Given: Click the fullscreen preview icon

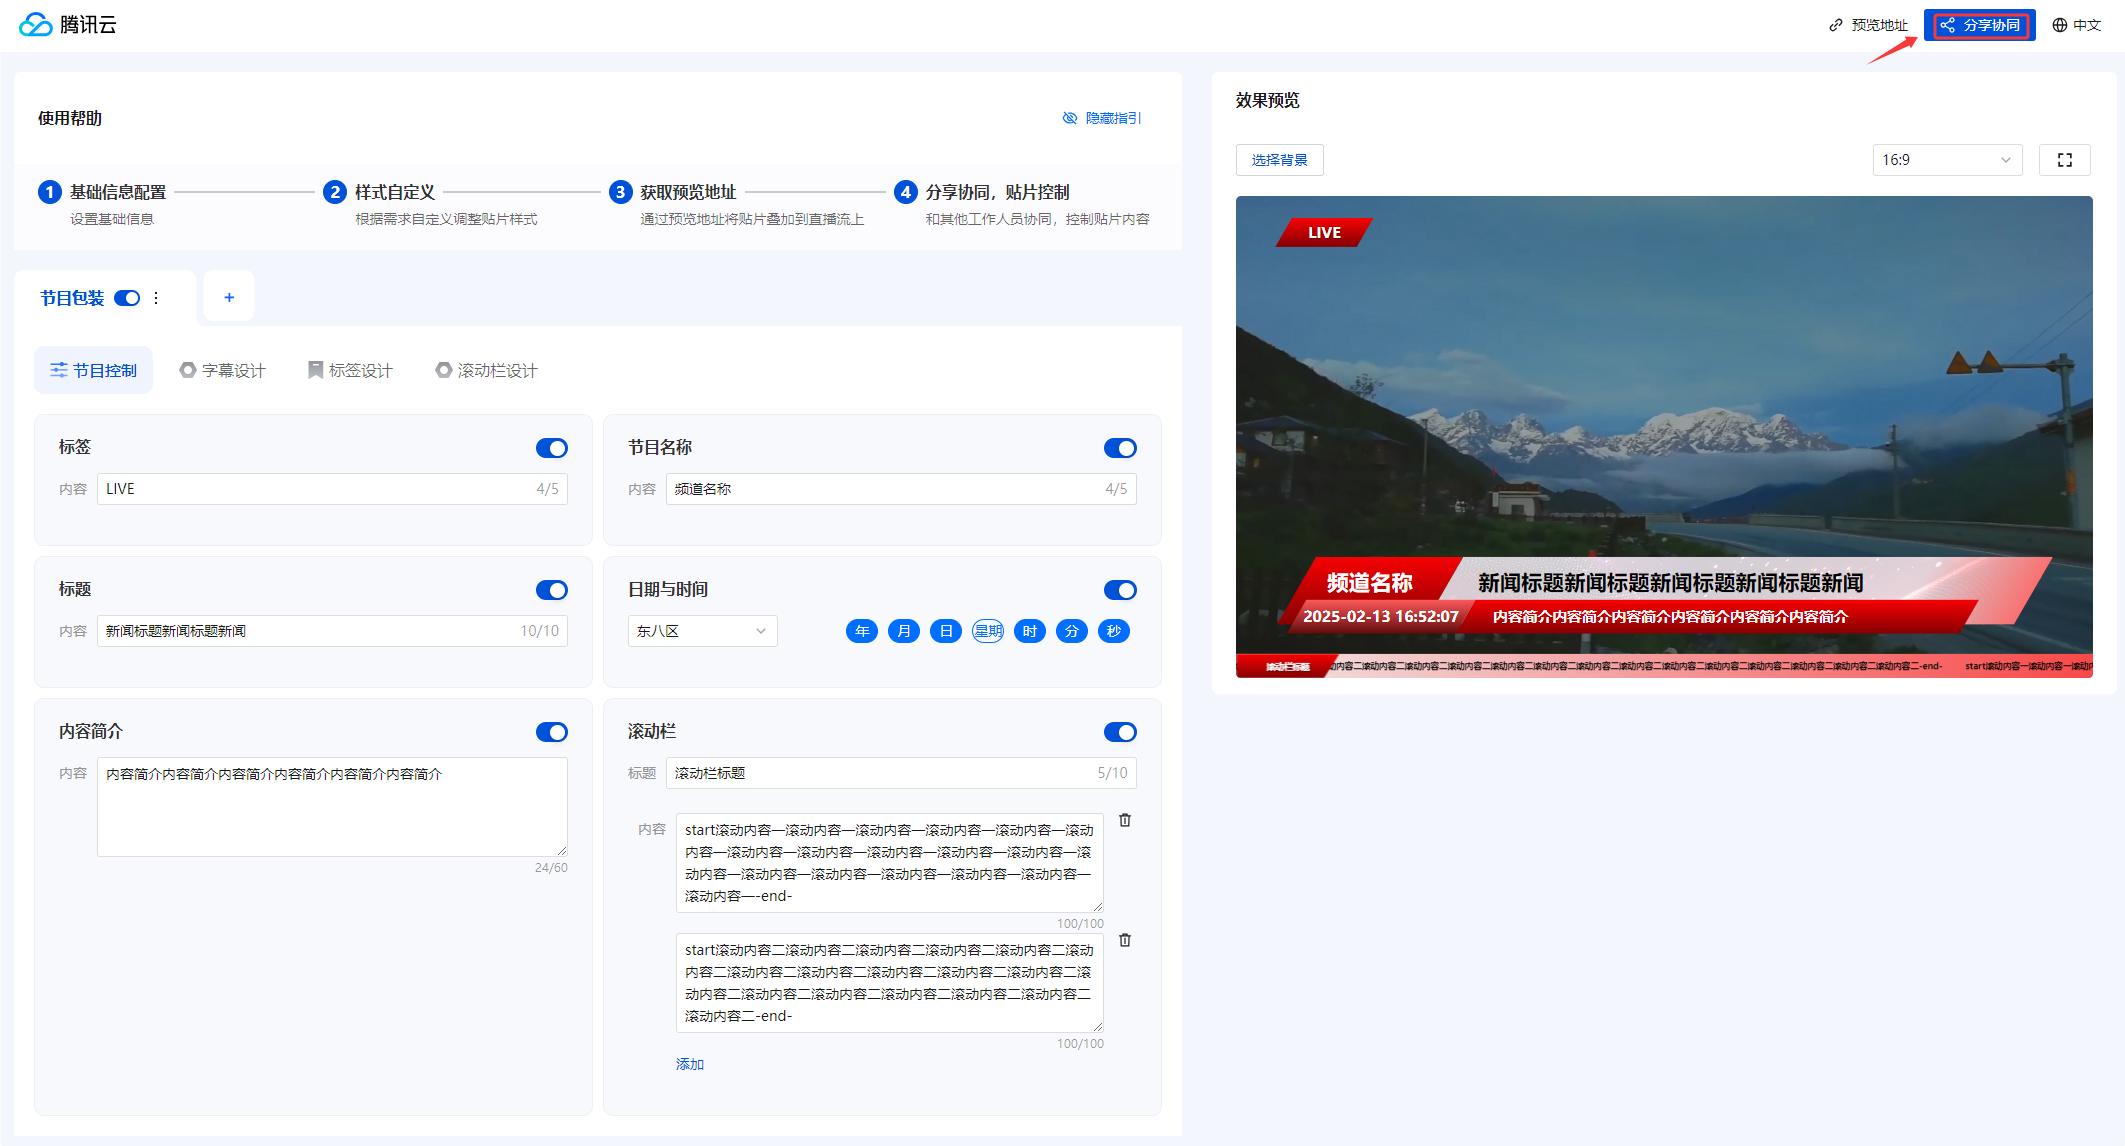Looking at the screenshot, I should tap(2064, 160).
